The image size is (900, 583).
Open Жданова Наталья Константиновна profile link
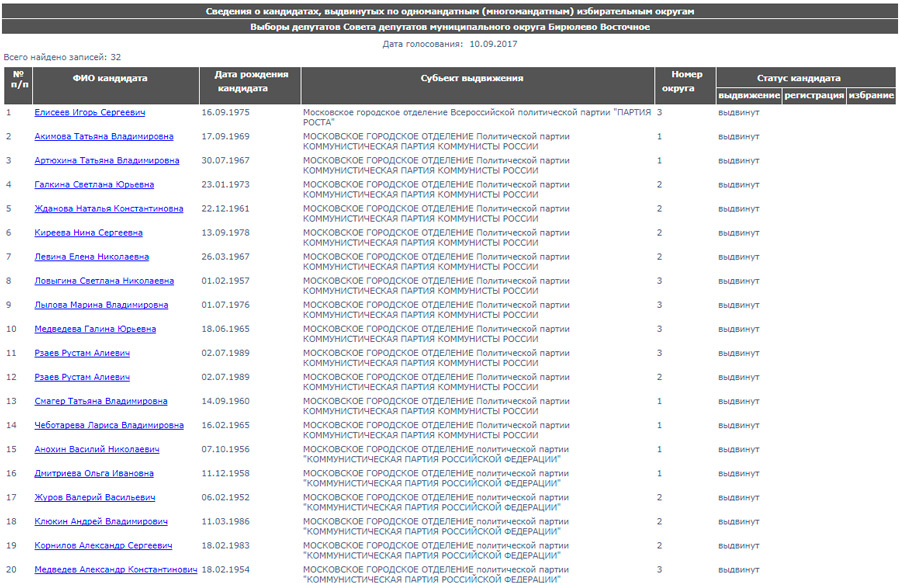[108, 209]
